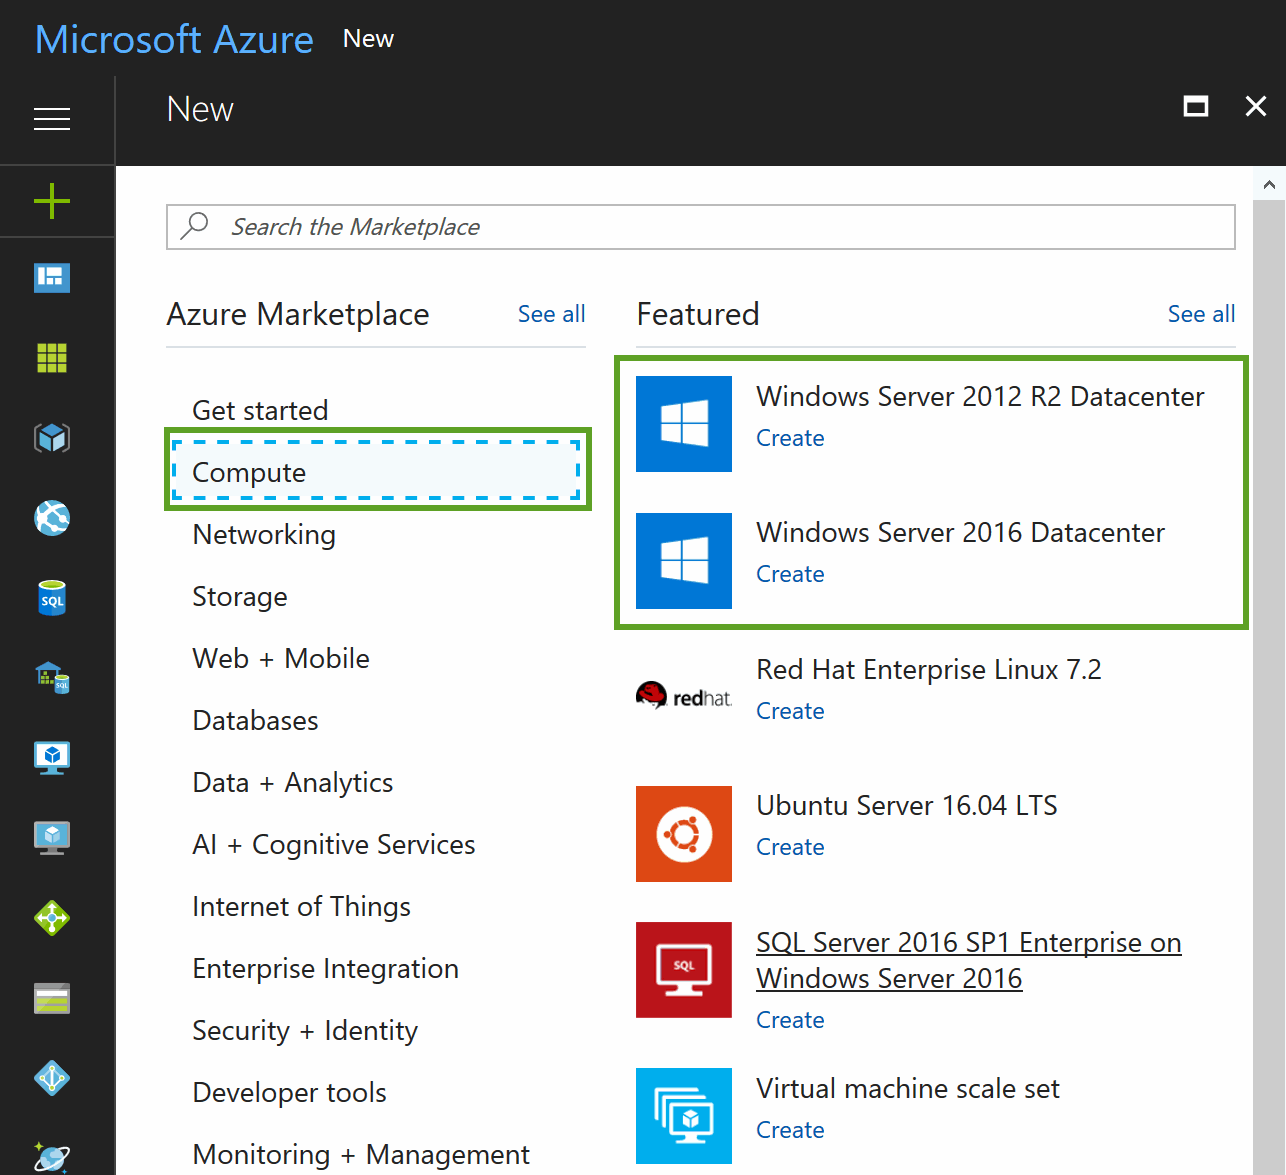Screen dimensions: 1286x1175
Task: Open classic Virtual machines monitor icon
Action: [52, 838]
